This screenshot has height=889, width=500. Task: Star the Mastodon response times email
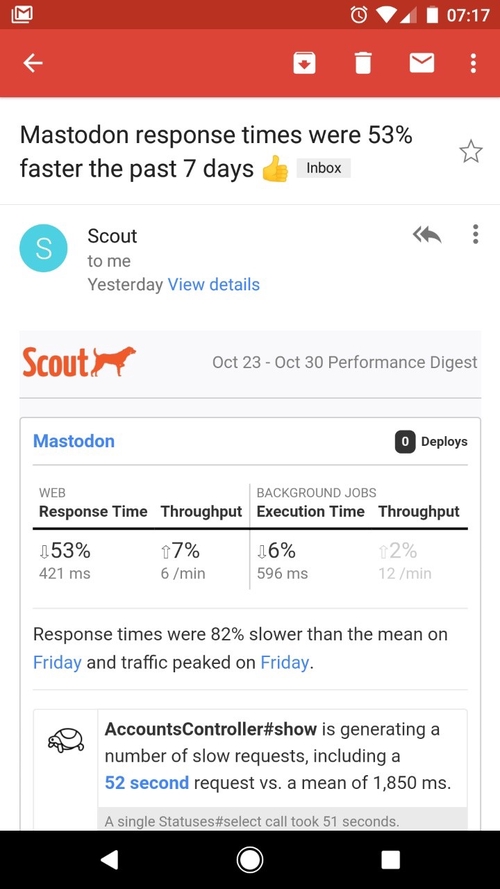(x=471, y=151)
